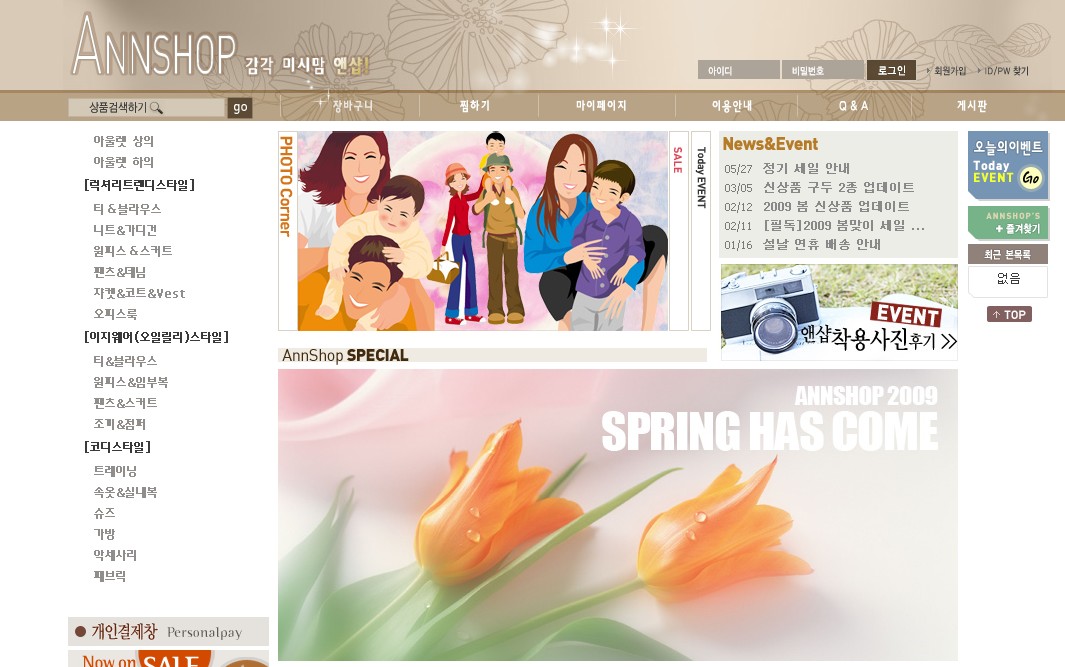Click the go search button
This screenshot has height=667, width=1065.
240,107
